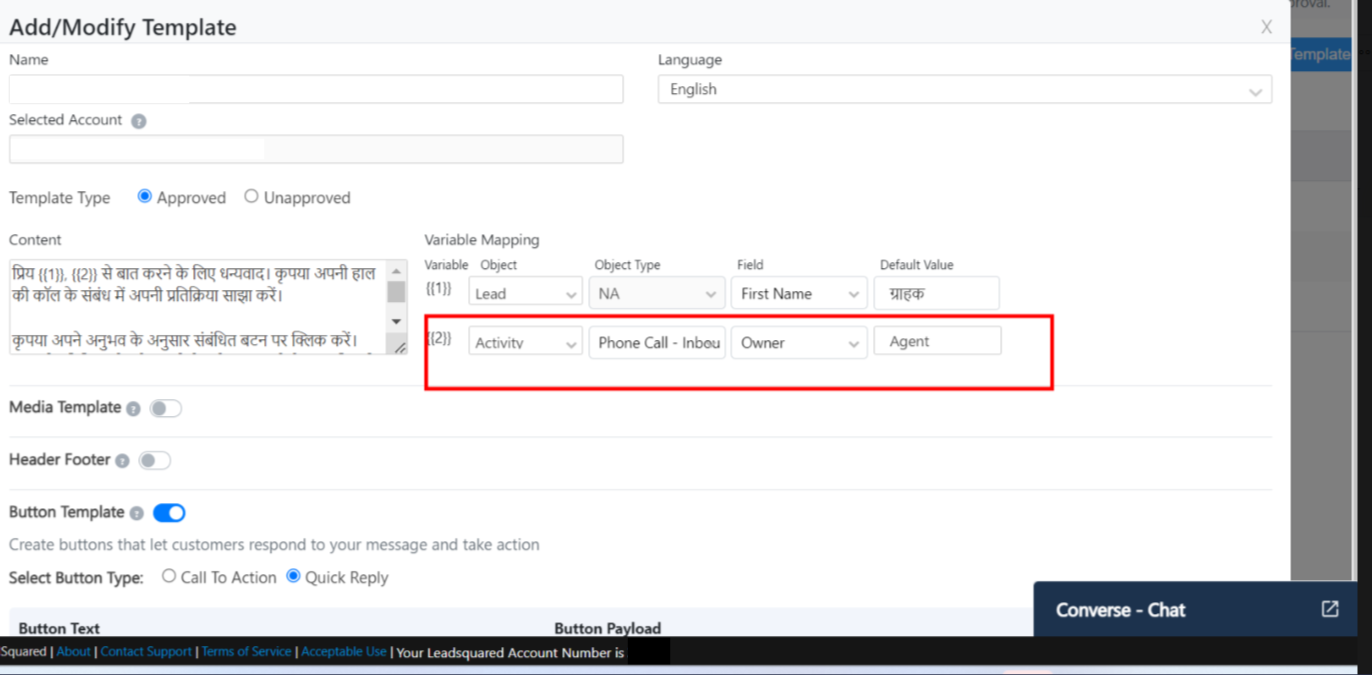
Task: Click the help icon beside Selected Account
Action: click(139, 121)
